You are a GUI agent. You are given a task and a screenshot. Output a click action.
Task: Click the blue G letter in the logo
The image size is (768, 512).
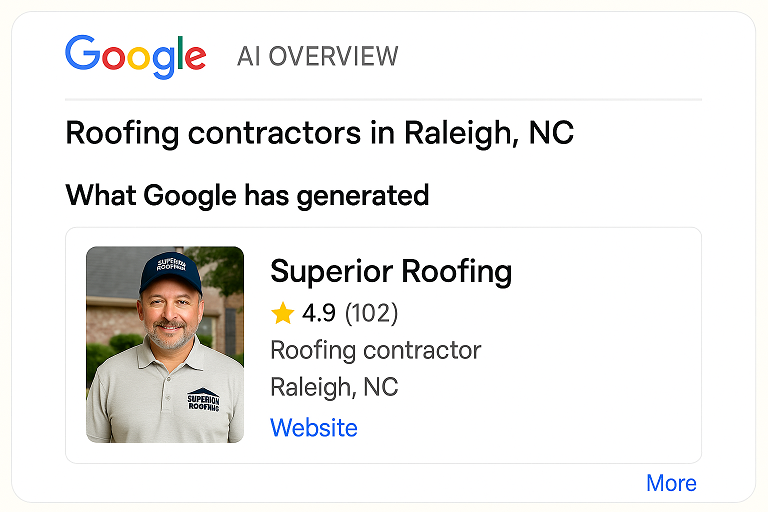click(82, 54)
